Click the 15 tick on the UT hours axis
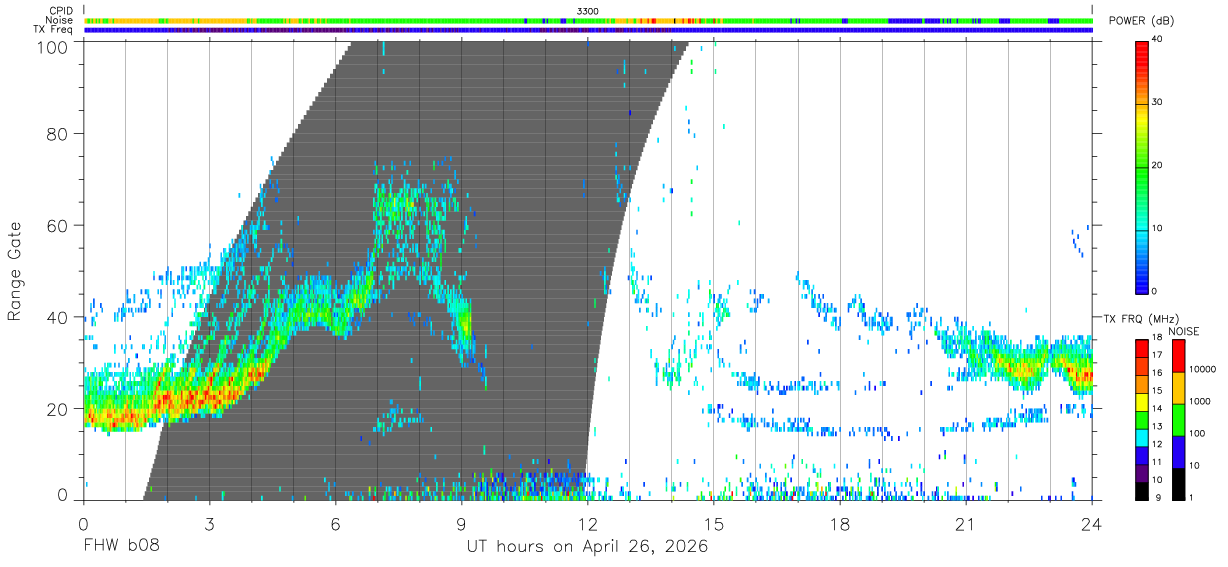This screenshot has width=1228, height=567. point(714,523)
